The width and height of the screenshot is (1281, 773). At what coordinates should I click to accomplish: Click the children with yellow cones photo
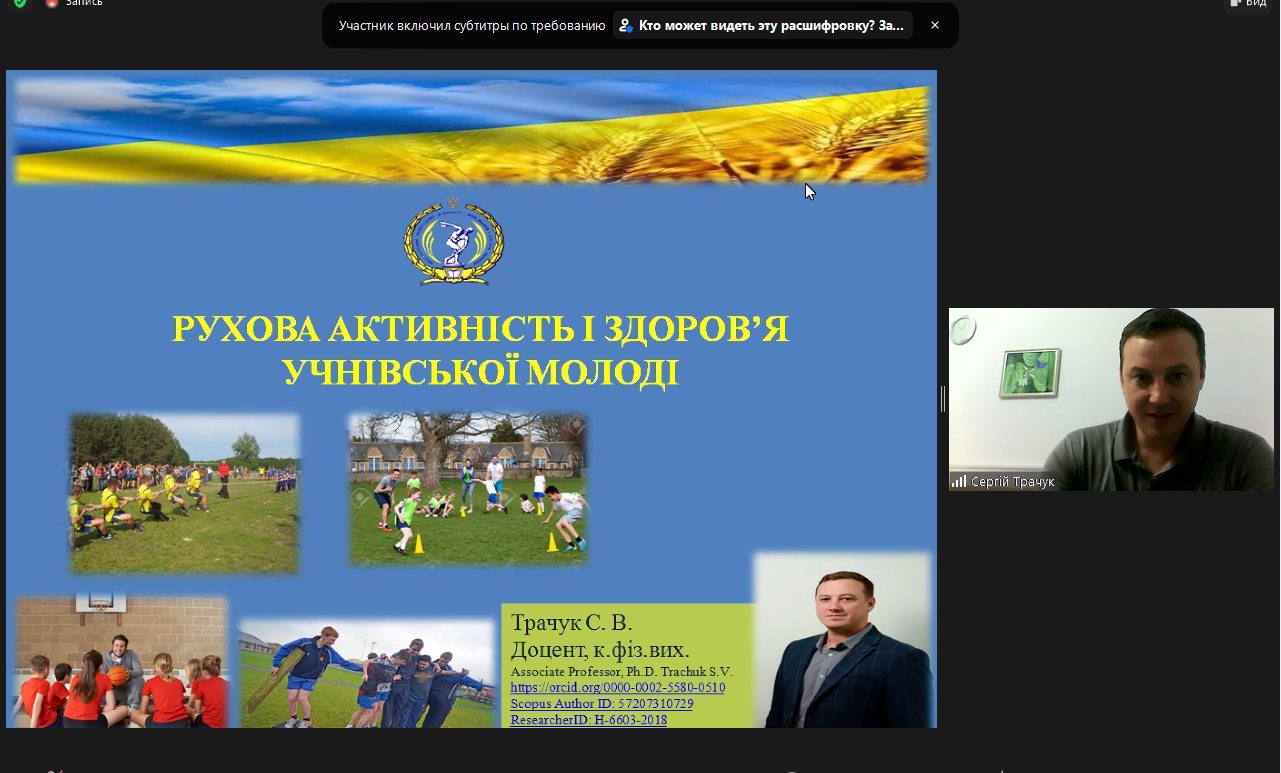pyautogui.click(x=467, y=489)
